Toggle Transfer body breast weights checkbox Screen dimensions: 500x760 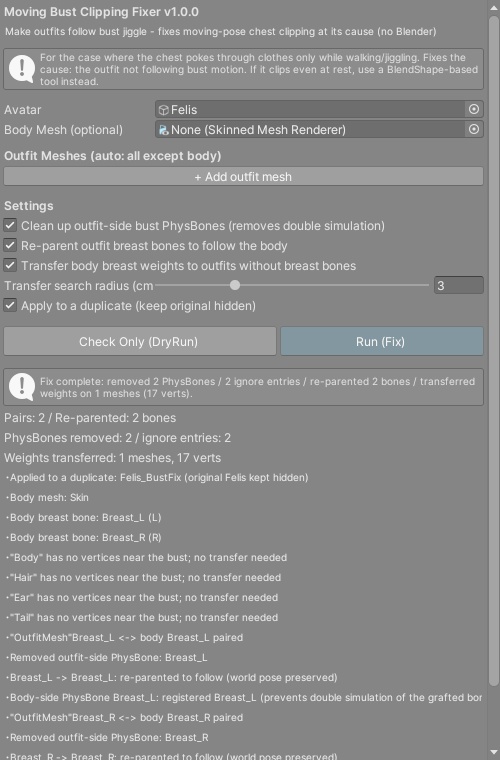click(x=10, y=265)
